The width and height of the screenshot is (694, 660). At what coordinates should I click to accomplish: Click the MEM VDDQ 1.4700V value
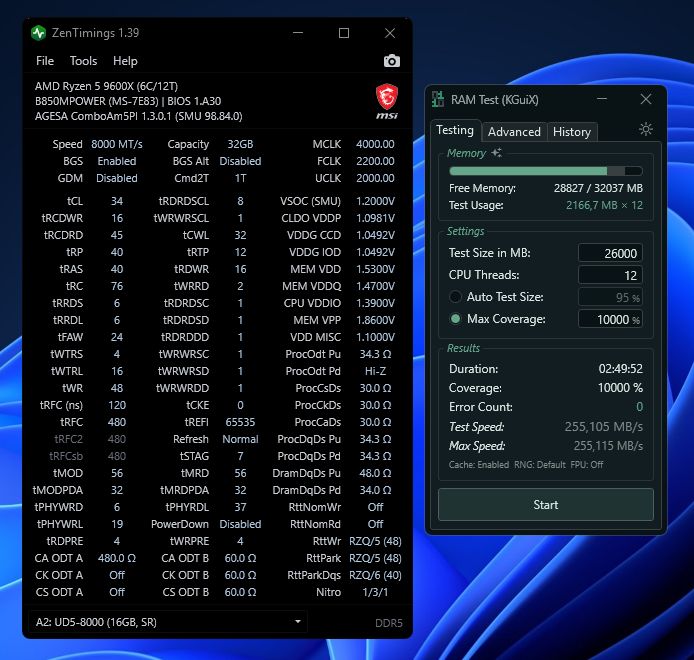(375, 286)
